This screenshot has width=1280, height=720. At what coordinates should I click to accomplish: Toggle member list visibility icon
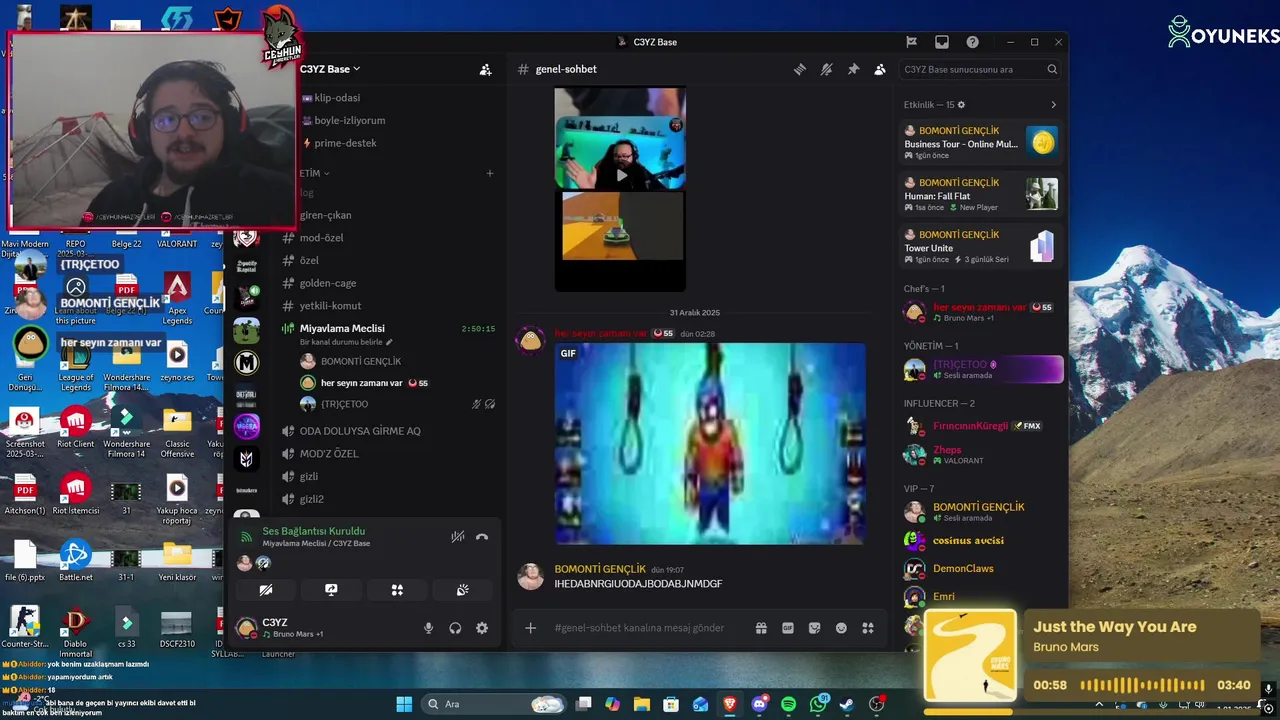[880, 69]
